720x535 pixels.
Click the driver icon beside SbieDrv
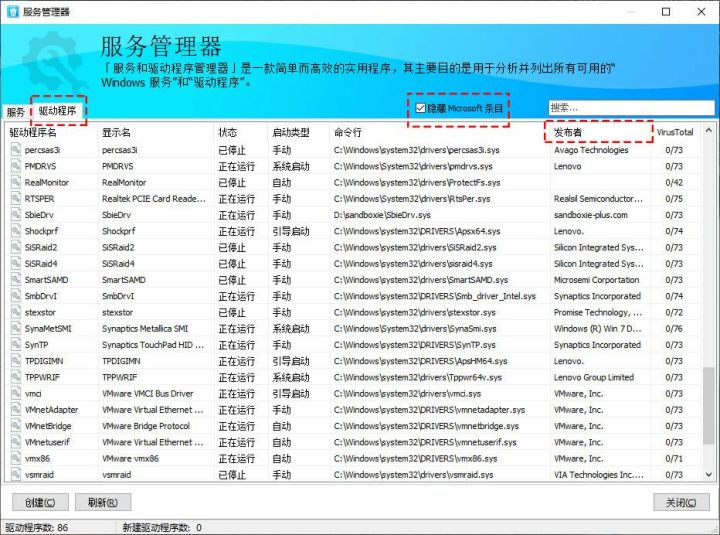coord(16,214)
